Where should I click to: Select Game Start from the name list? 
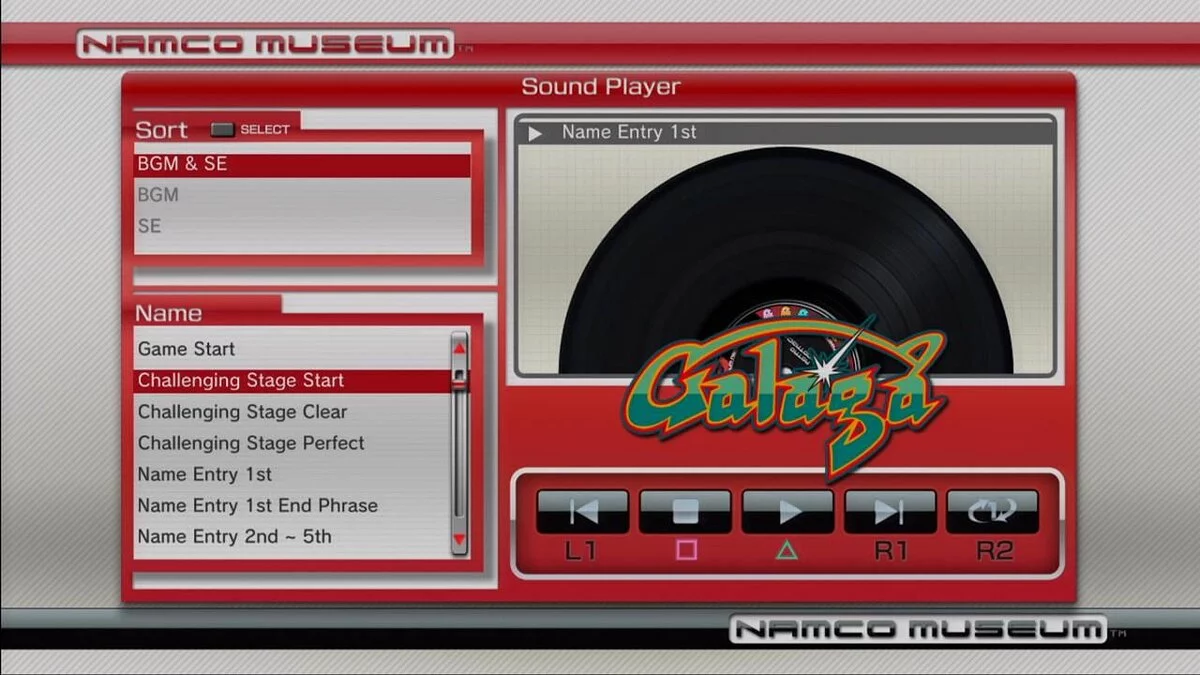[292, 349]
